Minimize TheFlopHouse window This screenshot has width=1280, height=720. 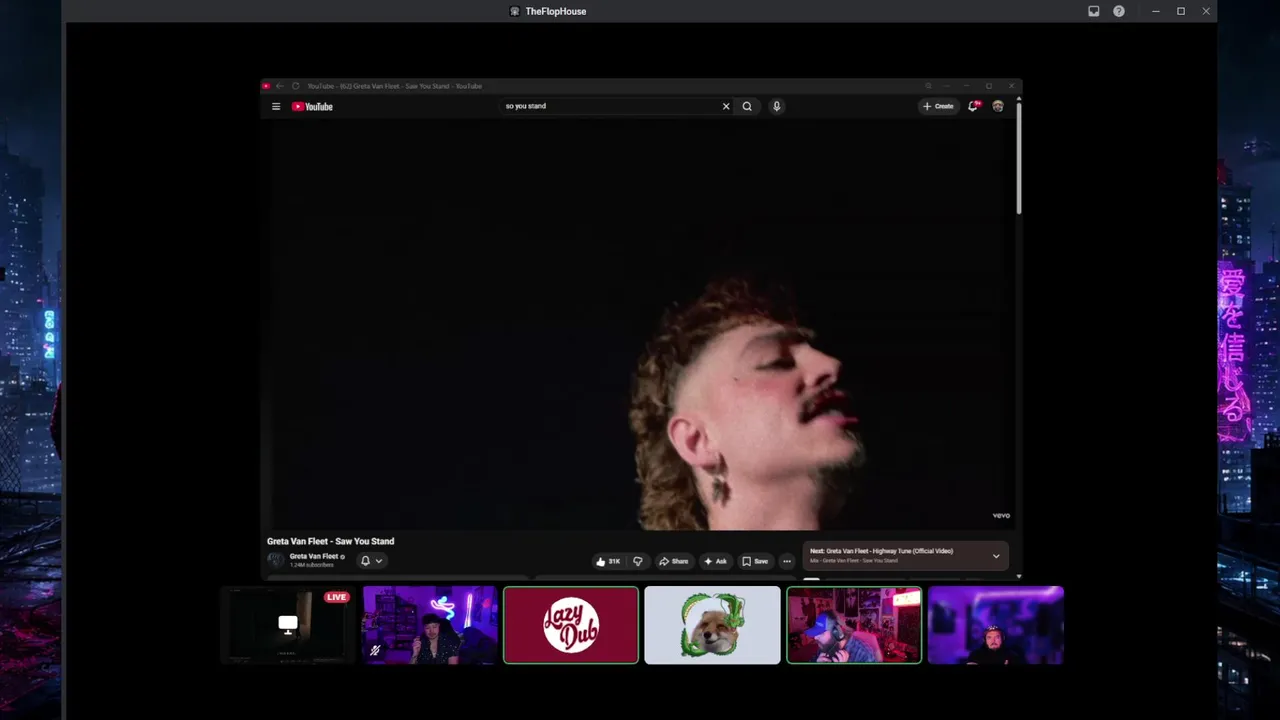[1156, 11]
